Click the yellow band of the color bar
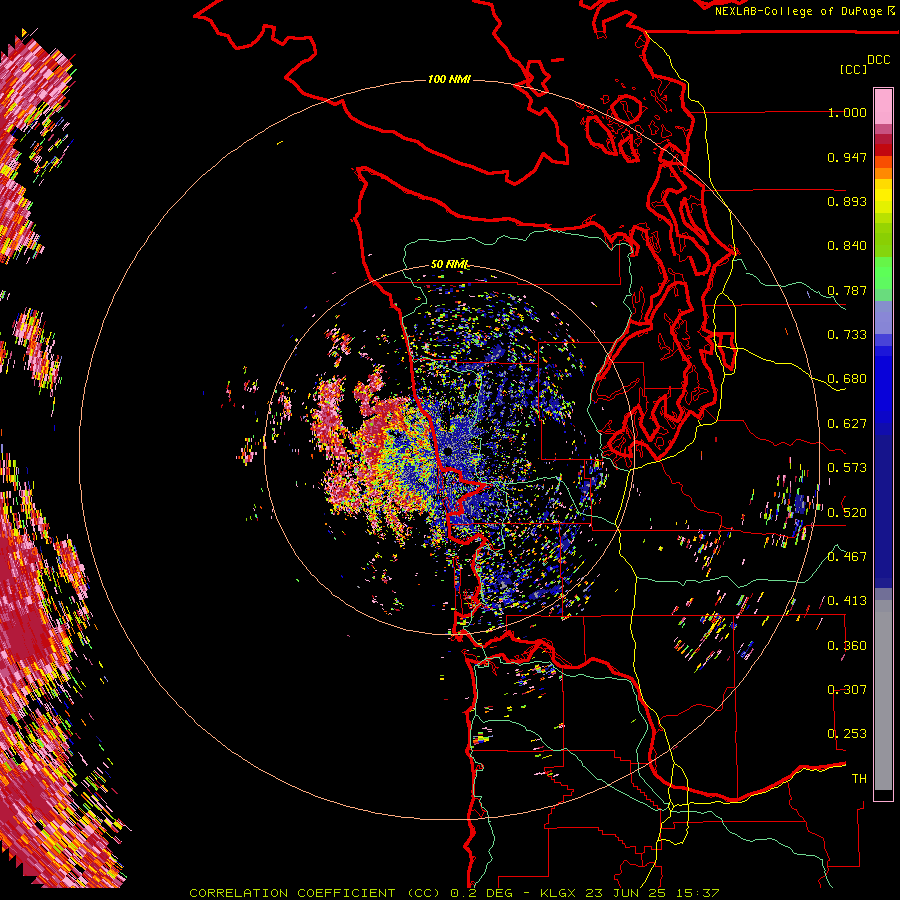The width and height of the screenshot is (900, 900). coord(883,197)
